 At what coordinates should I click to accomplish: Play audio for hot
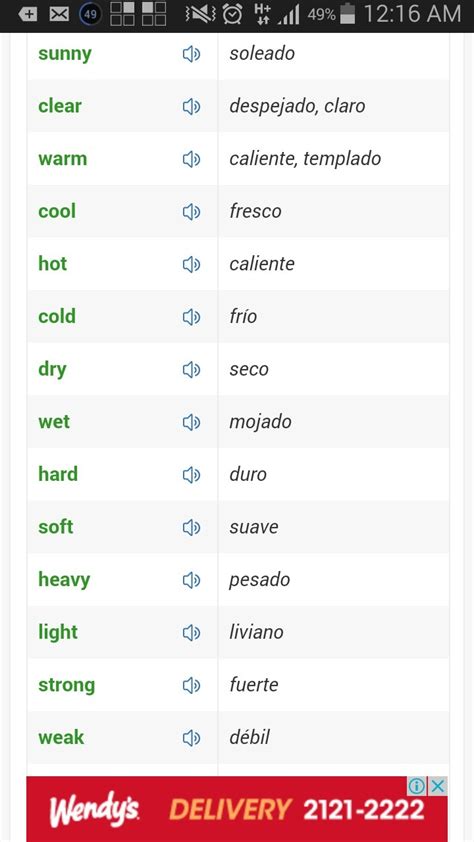(x=191, y=265)
